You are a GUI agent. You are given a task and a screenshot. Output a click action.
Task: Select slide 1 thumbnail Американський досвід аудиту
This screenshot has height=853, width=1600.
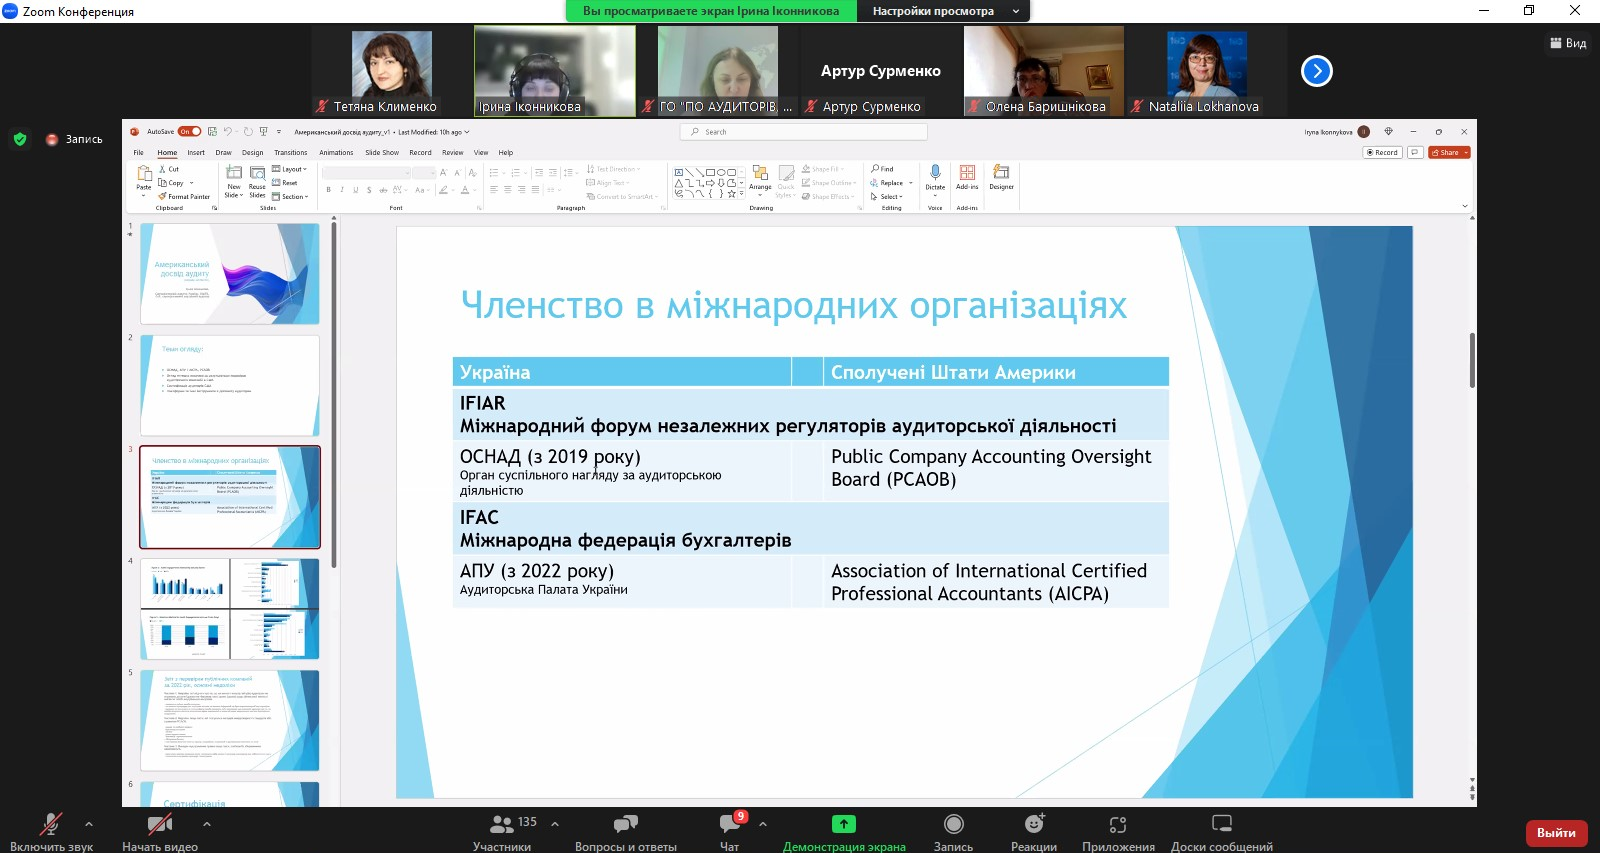click(x=230, y=274)
